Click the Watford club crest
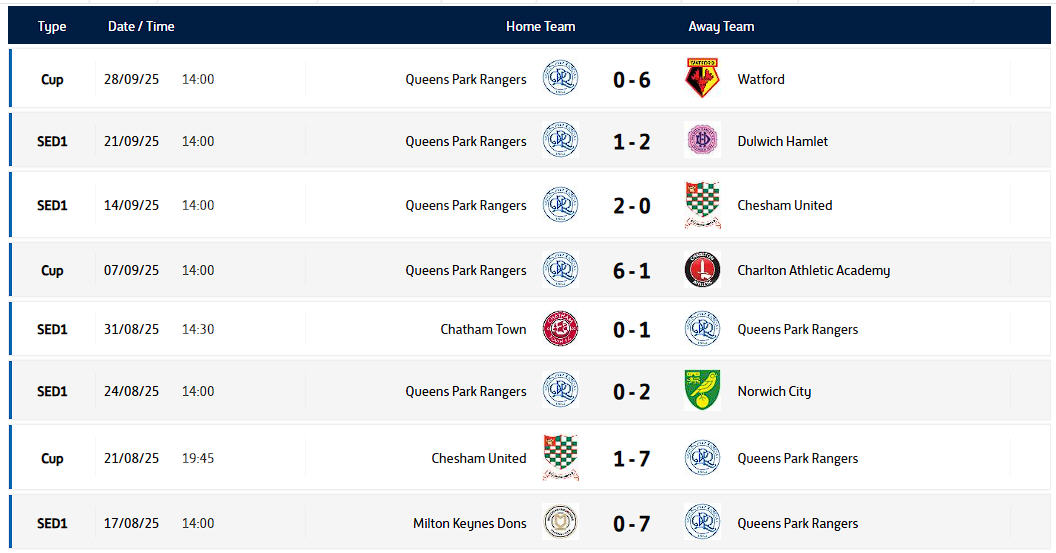 702,78
